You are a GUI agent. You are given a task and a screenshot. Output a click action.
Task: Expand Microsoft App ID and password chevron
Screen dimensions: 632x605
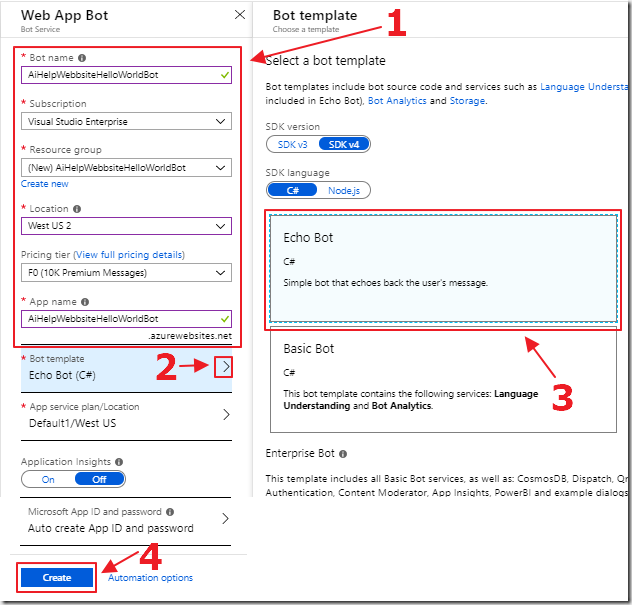225,518
